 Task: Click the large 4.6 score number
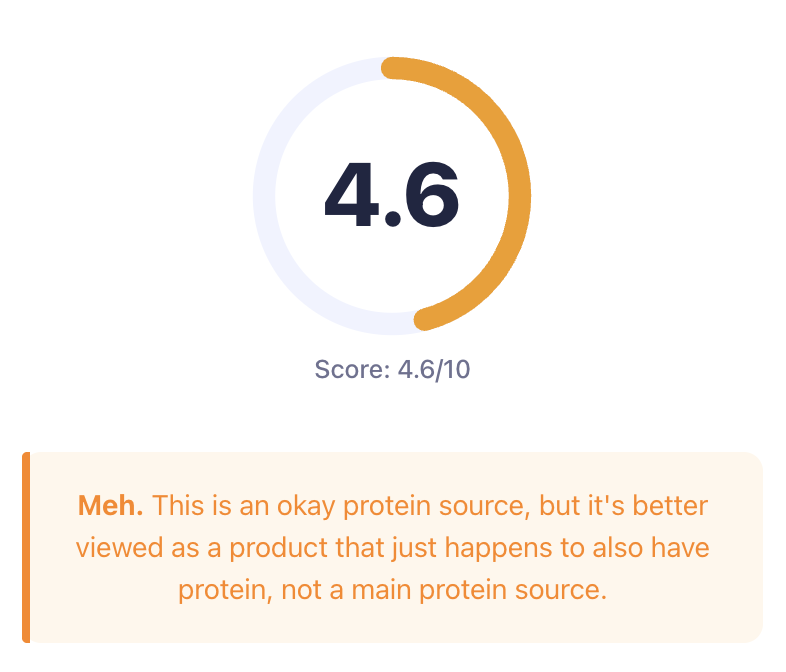click(391, 195)
